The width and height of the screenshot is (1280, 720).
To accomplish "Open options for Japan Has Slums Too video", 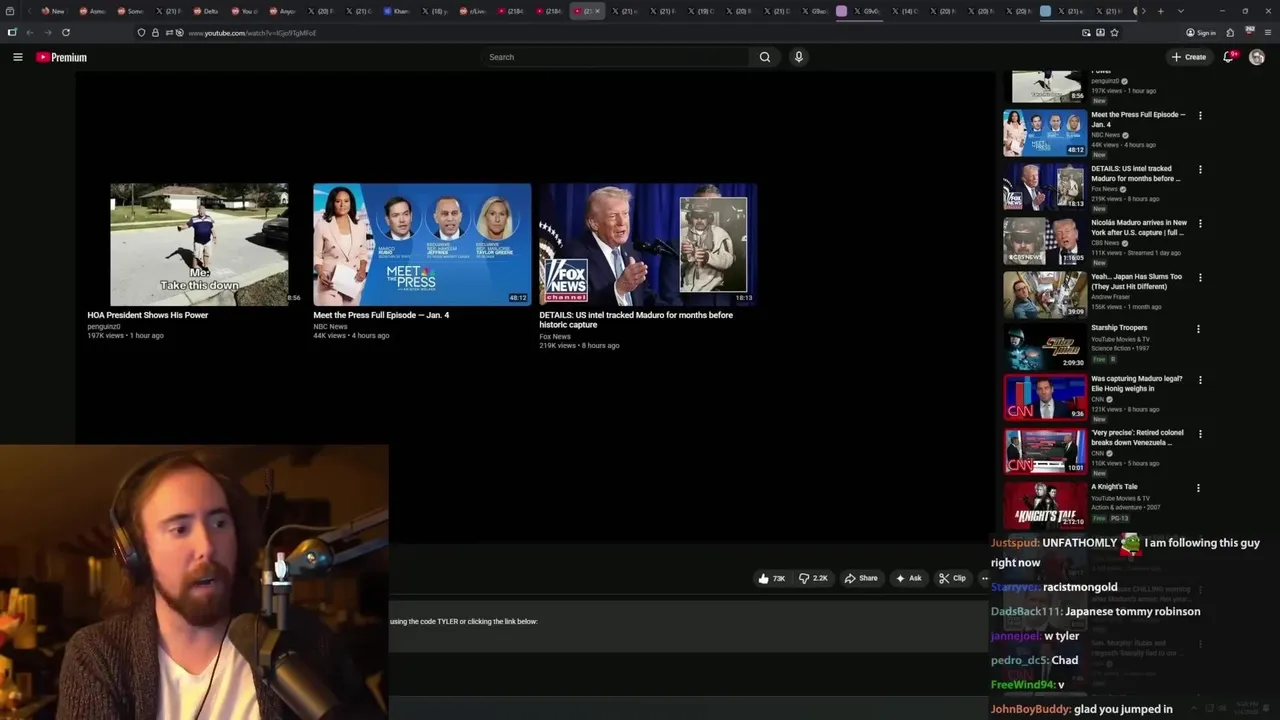I will [1200, 277].
